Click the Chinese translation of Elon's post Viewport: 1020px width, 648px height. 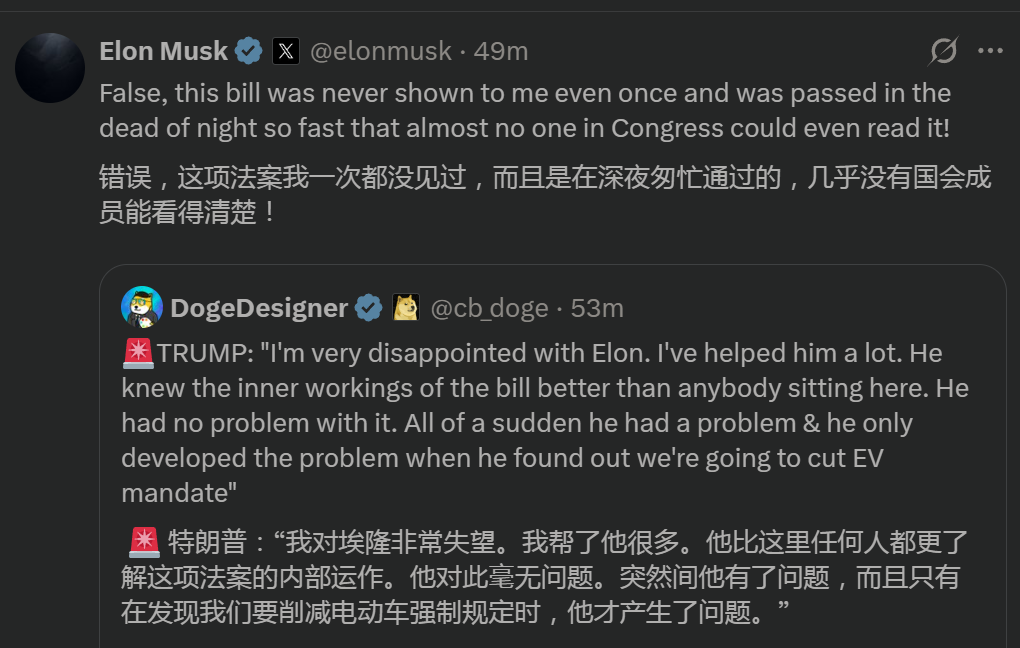point(544,195)
